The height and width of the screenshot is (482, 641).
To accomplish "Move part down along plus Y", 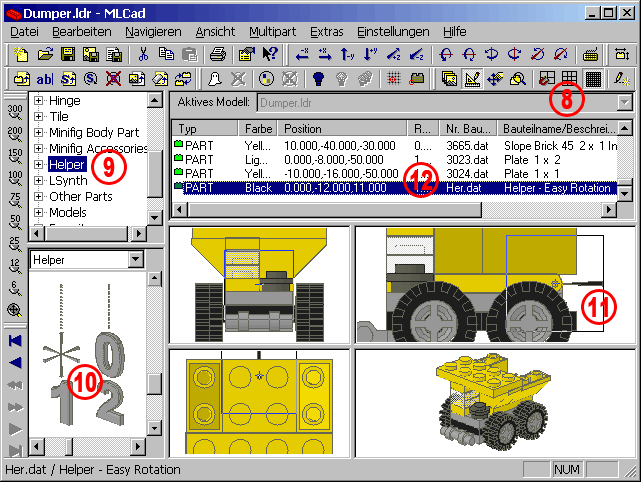I will [x=370, y=54].
